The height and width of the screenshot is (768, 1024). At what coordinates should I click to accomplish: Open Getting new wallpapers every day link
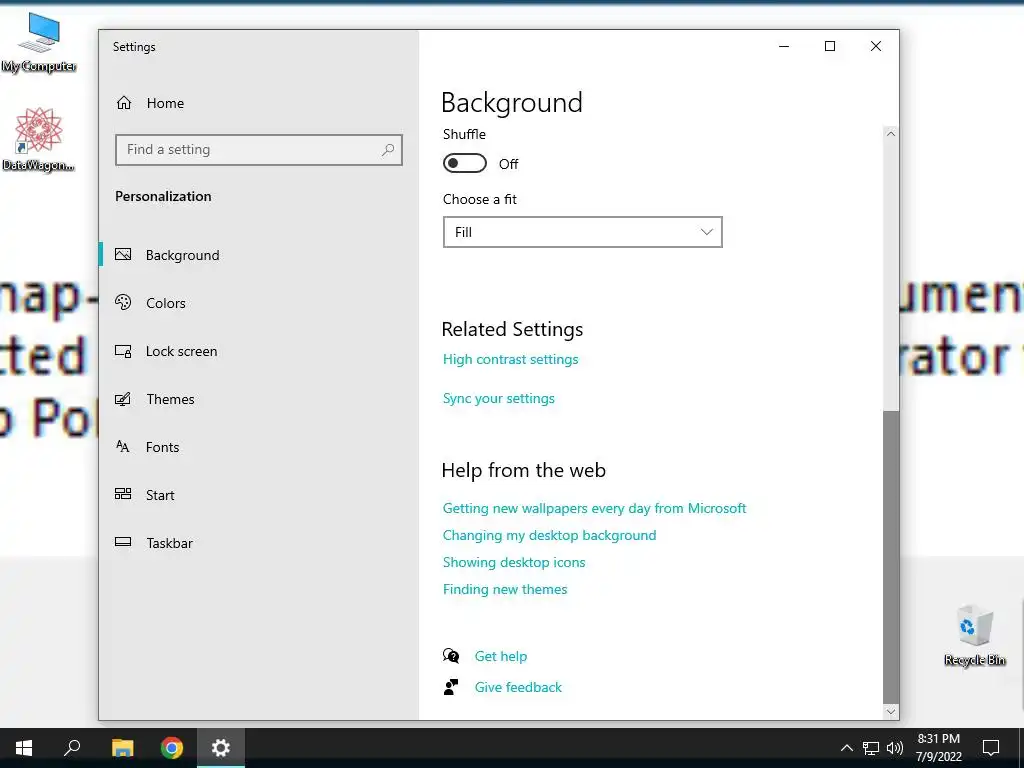[594, 508]
